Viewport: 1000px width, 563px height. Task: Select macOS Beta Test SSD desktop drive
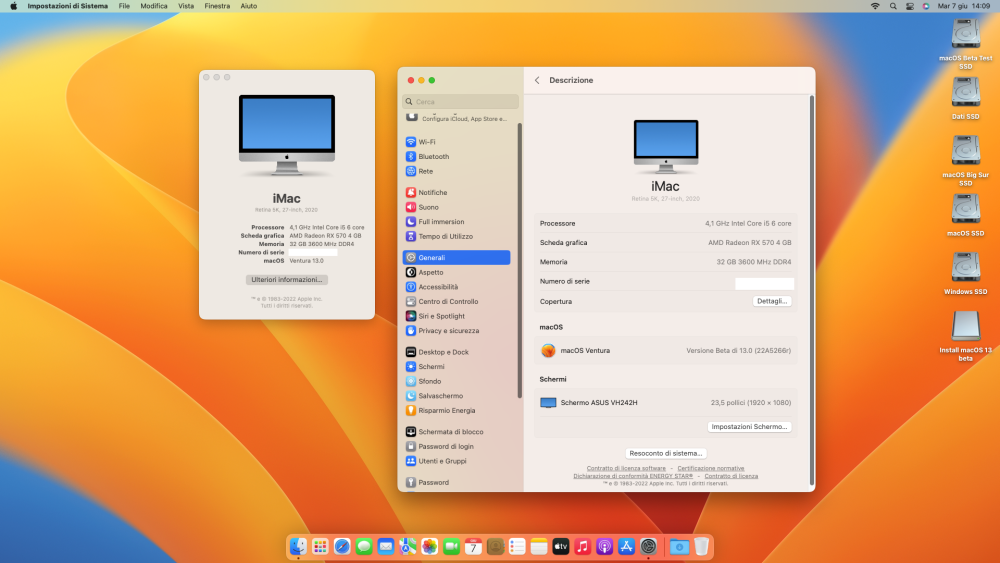tap(966, 43)
